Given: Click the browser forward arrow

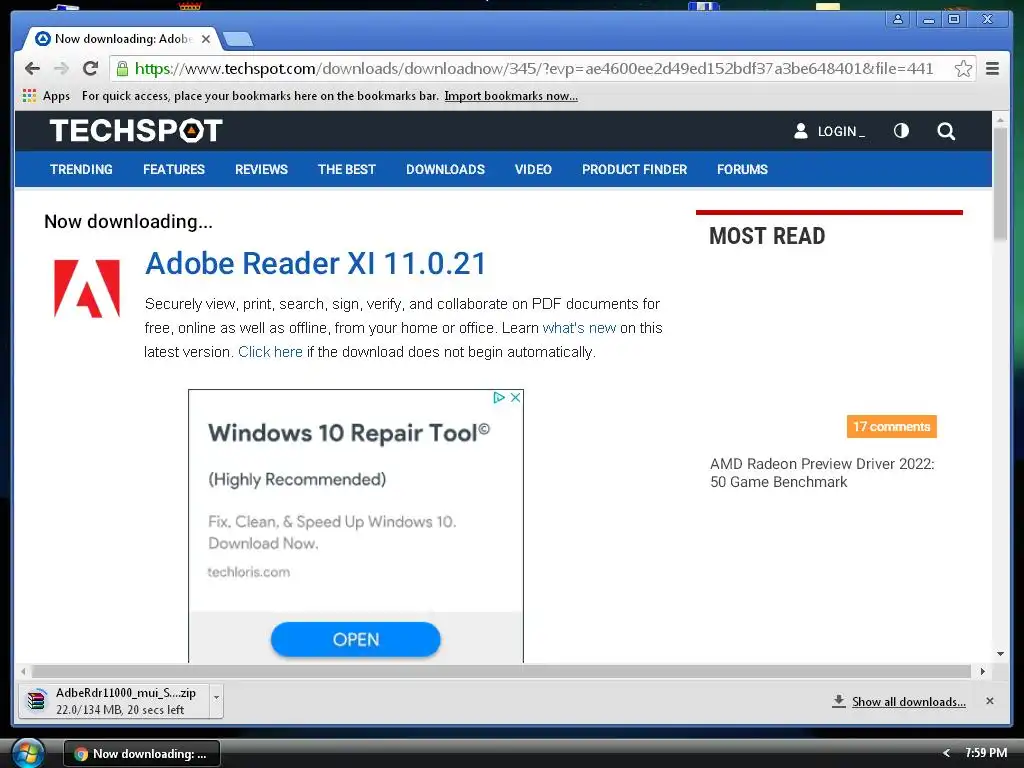Looking at the screenshot, I should pos(61,69).
